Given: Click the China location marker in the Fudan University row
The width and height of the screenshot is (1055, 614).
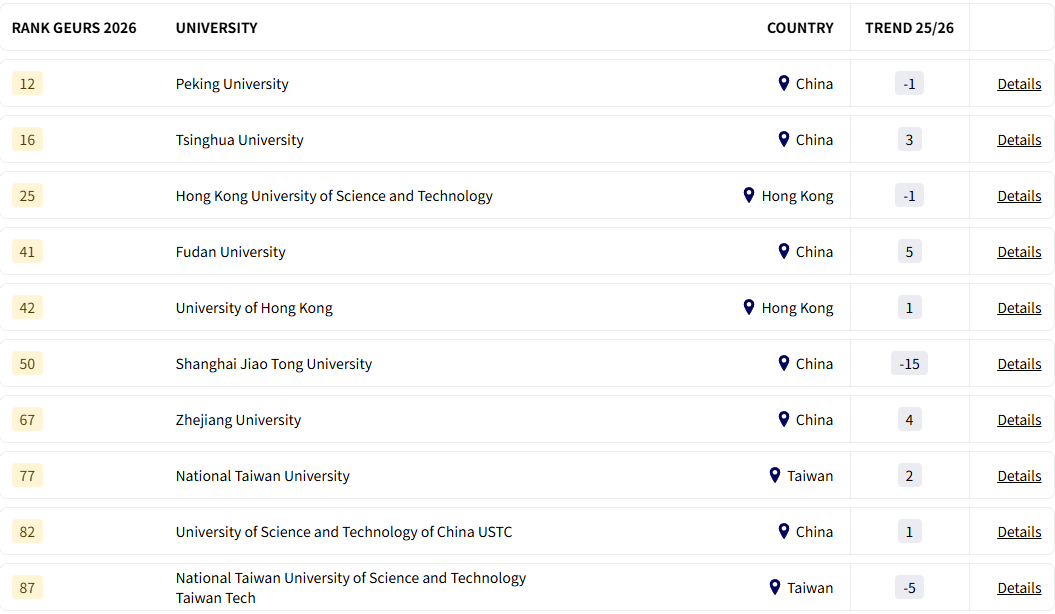Looking at the screenshot, I should [783, 251].
